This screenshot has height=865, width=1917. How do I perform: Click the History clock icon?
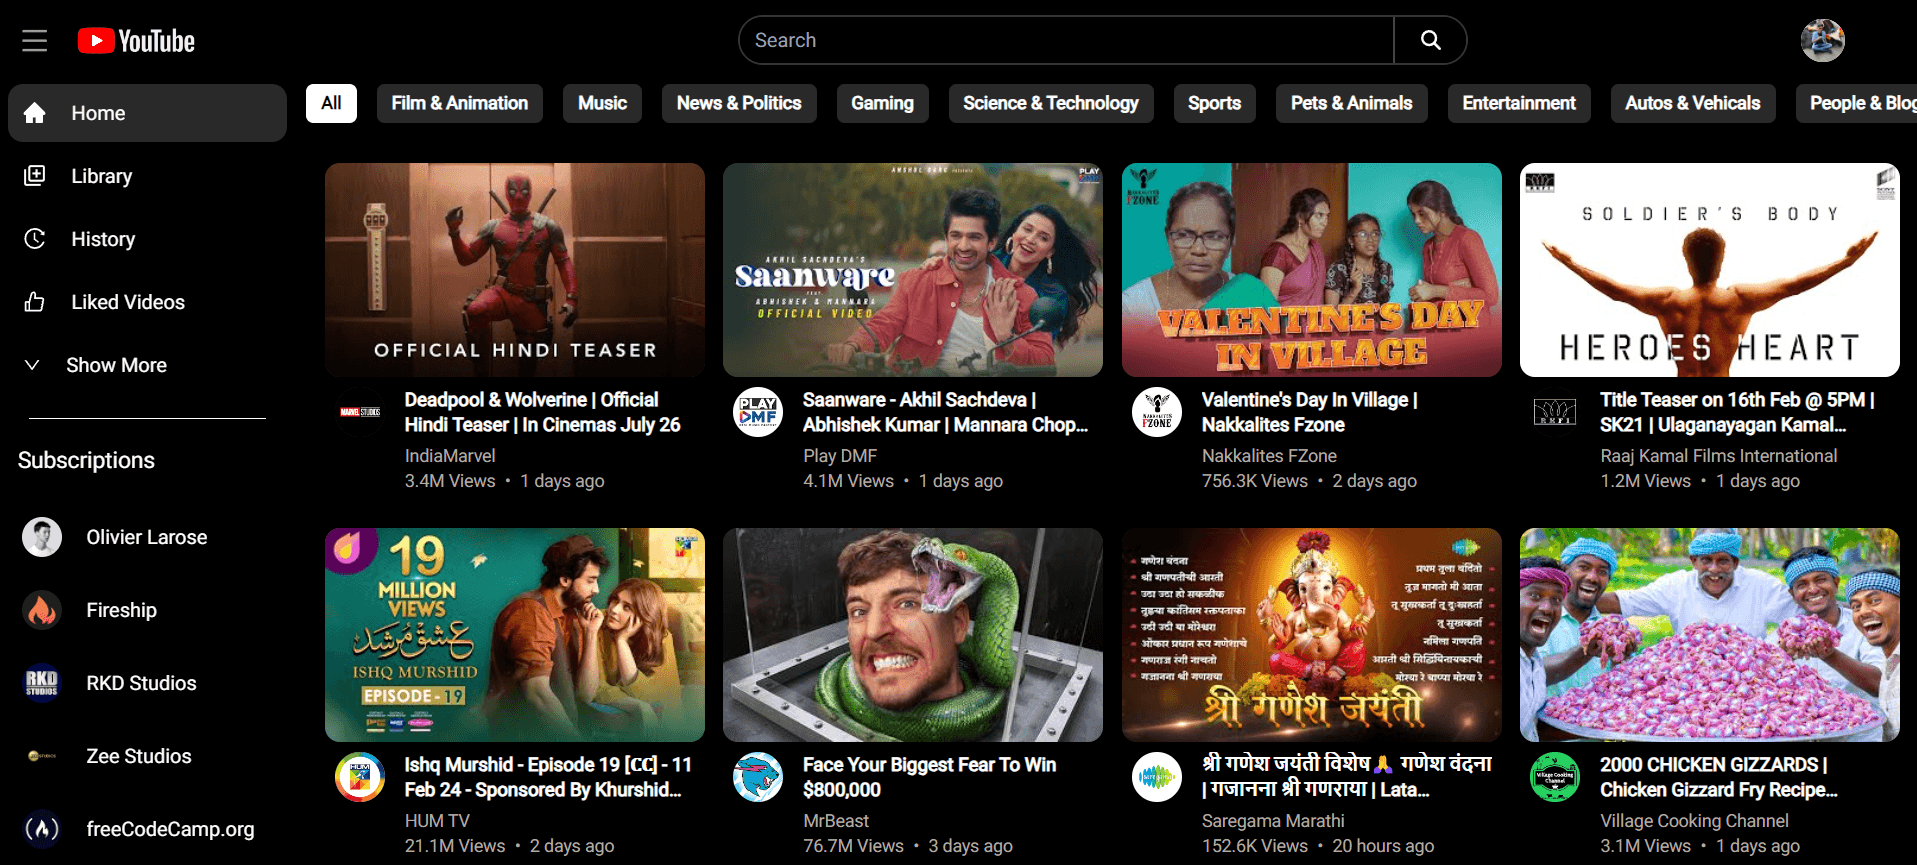(35, 239)
